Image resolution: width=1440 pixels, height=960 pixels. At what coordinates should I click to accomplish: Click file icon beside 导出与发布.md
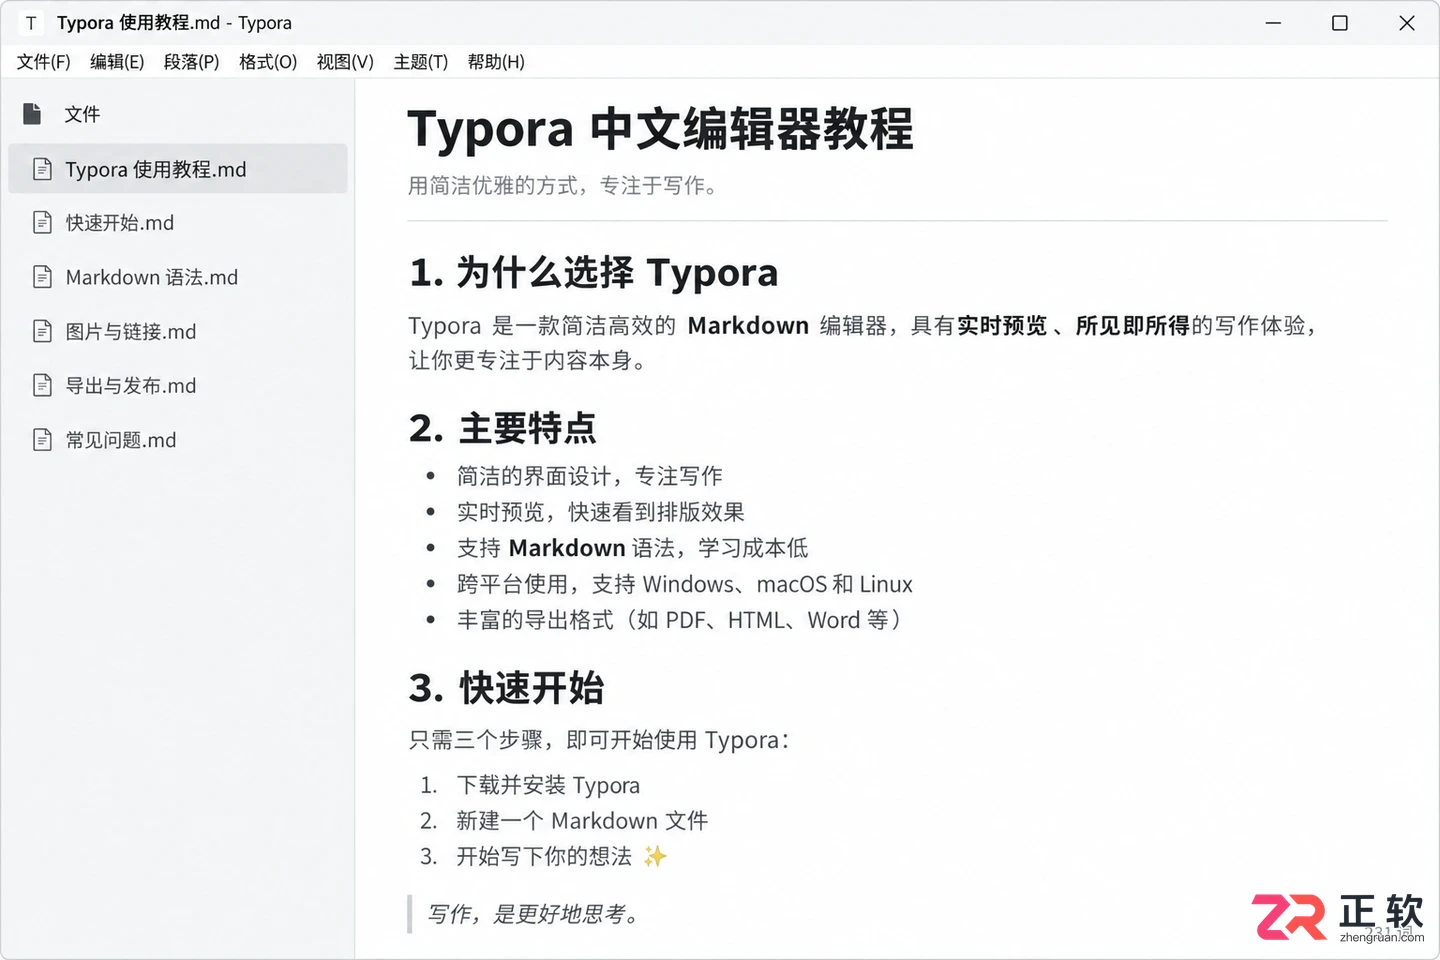(x=42, y=385)
